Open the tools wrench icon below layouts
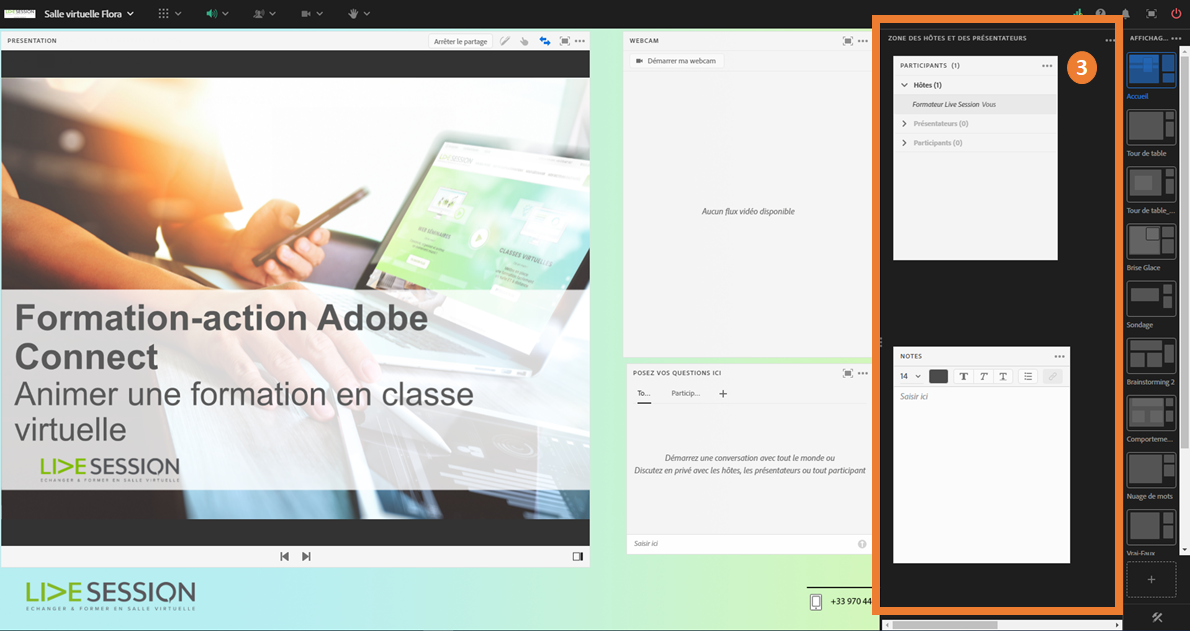Image resolution: width=1190 pixels, height=631 pixels. click(x=1157, y=618)
